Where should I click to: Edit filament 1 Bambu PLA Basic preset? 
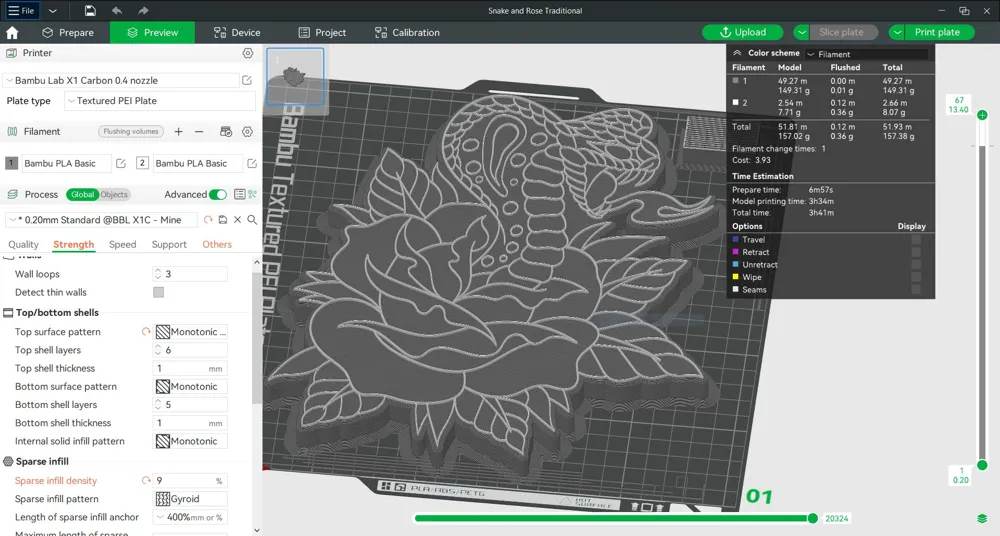click(121, 163)
